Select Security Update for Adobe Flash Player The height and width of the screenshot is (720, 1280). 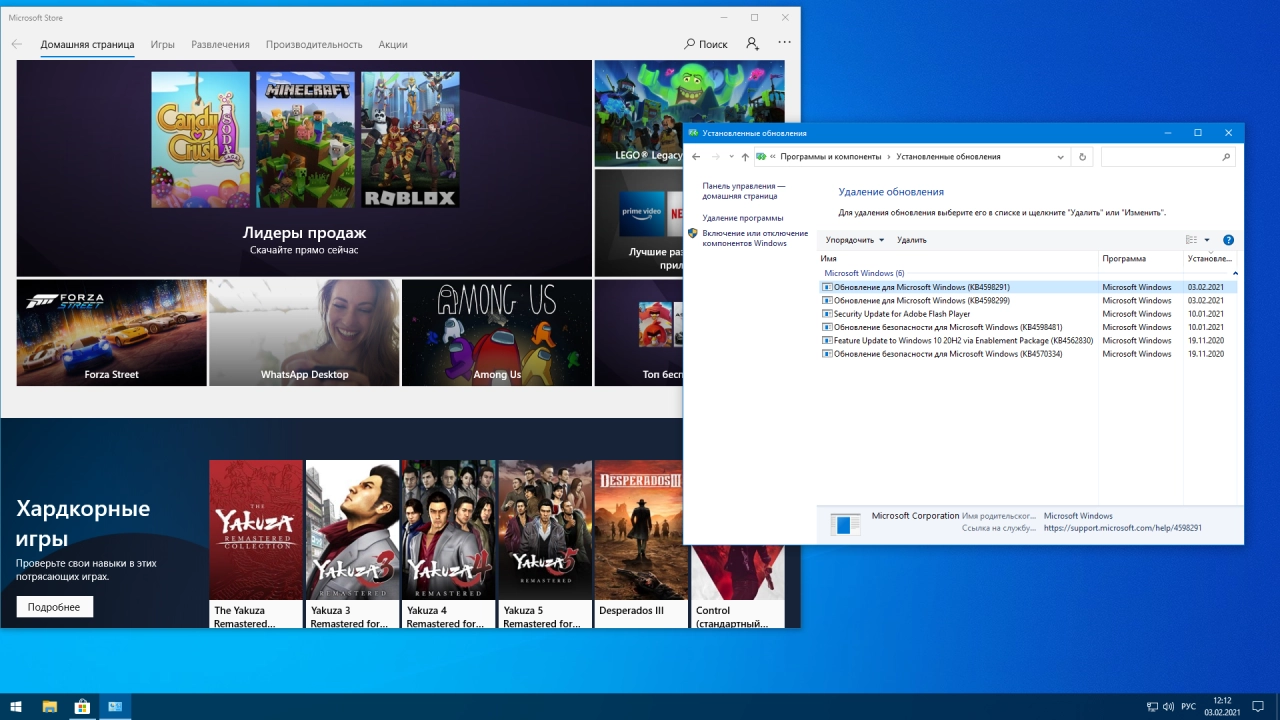(x=1027, y=314)
